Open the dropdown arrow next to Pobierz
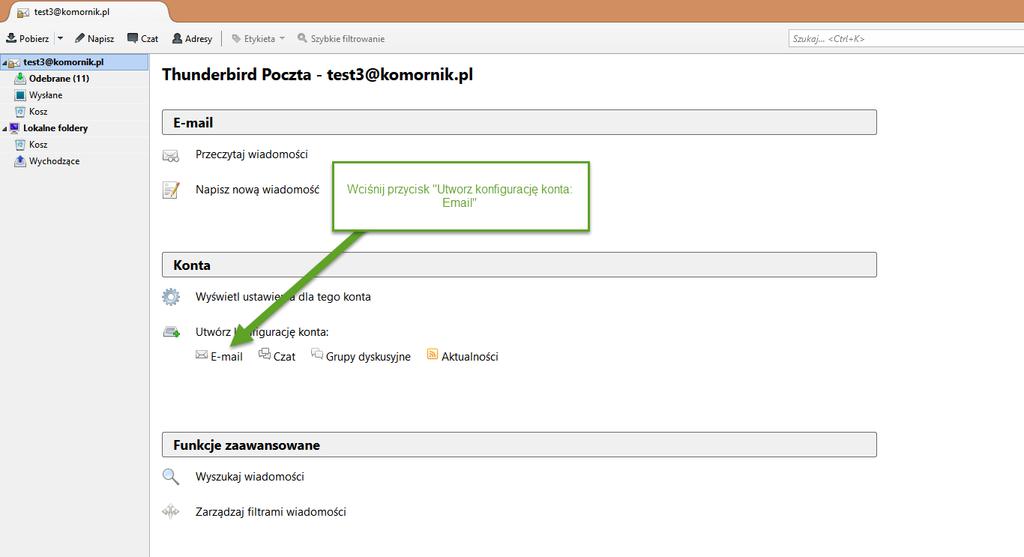The height and width of the screenshot is (557, 1024). 60,39
